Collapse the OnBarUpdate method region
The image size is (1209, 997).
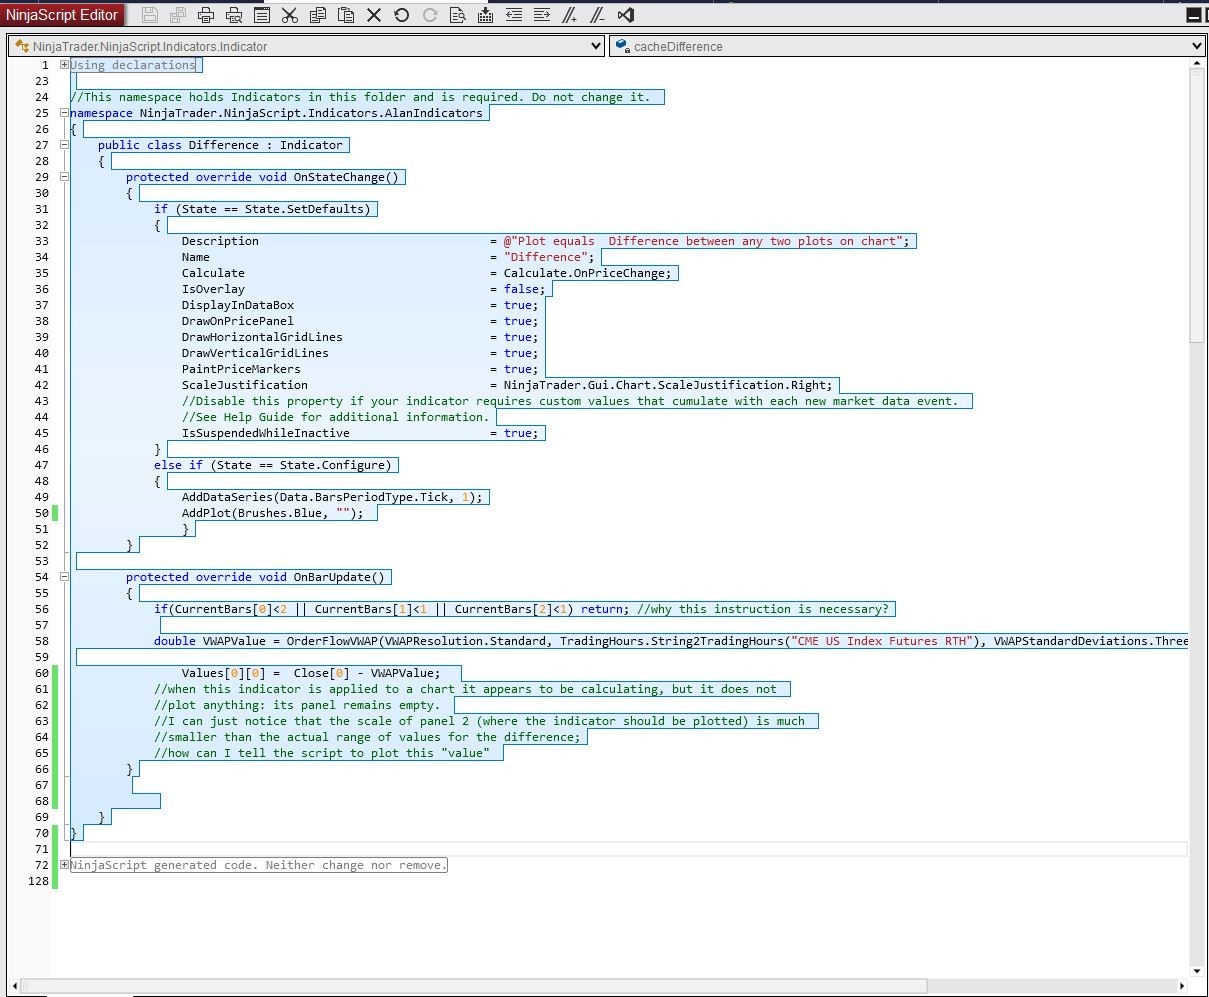click(x=64, y=576)
